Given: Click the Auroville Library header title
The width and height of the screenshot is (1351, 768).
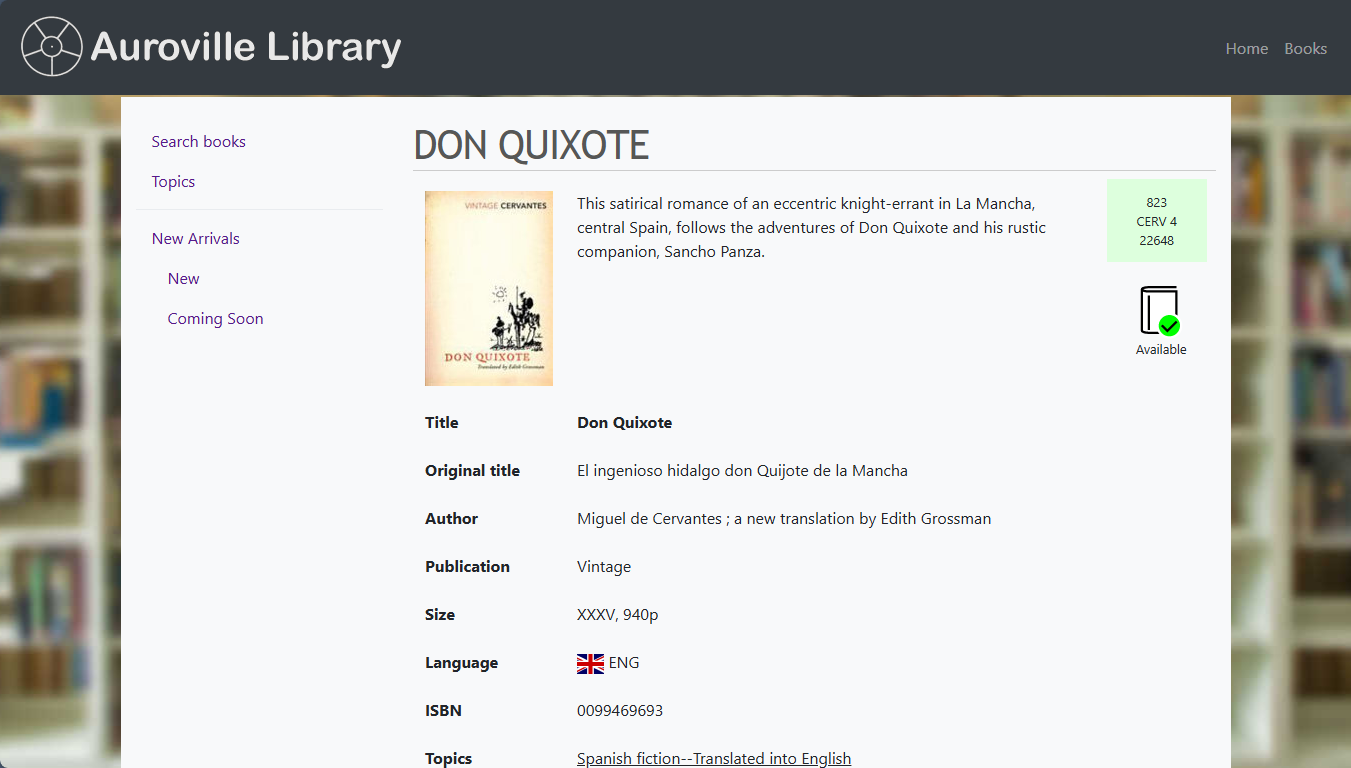Looking at the screenshot, I should [246, 47].
